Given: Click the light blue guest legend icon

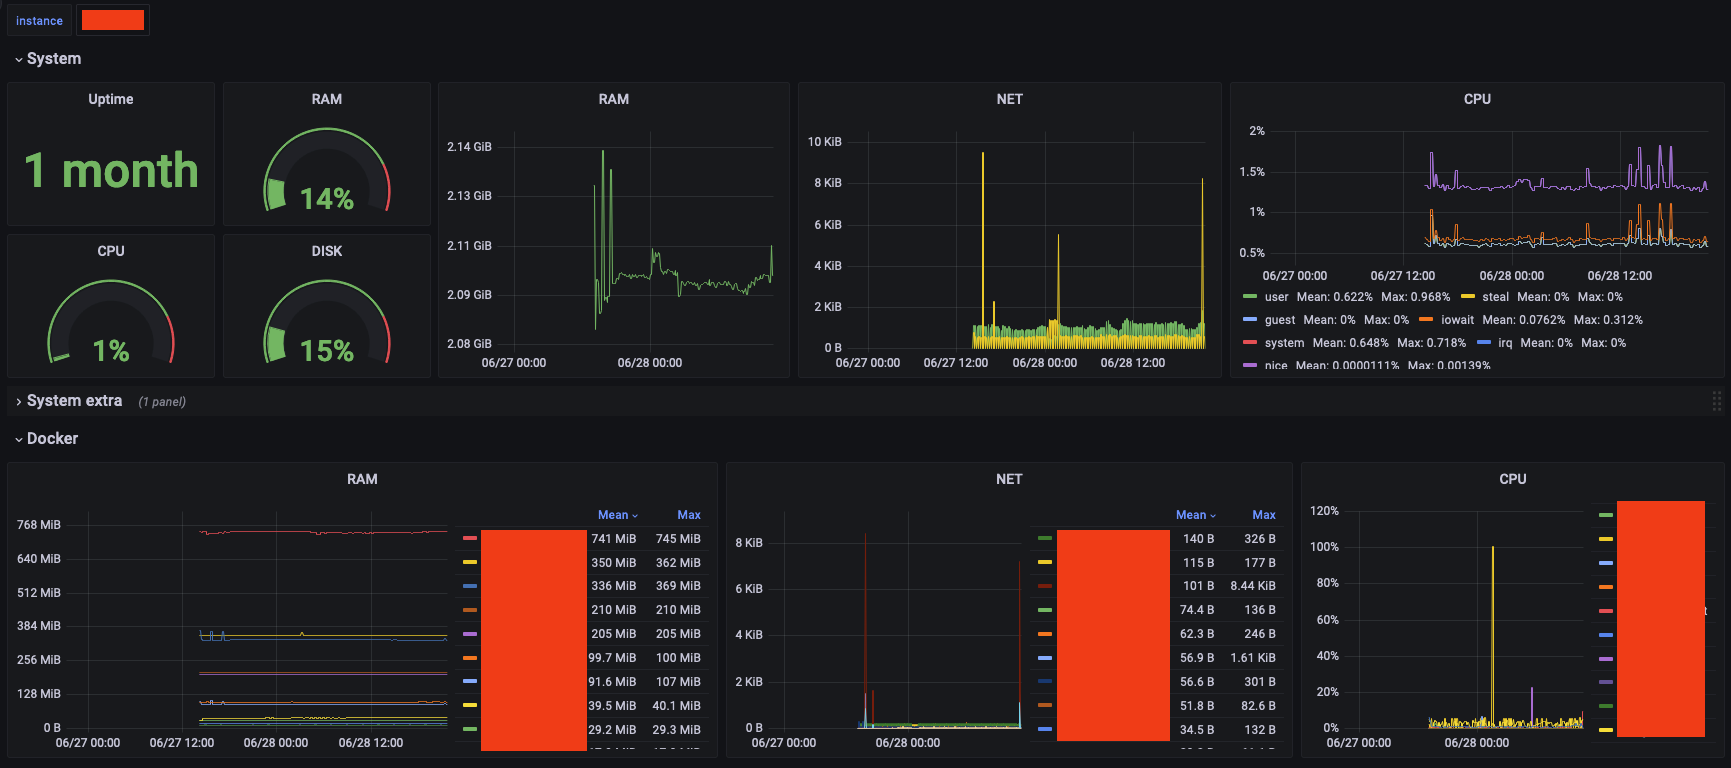Looking at the screenshot, I should click(1249, 320).
